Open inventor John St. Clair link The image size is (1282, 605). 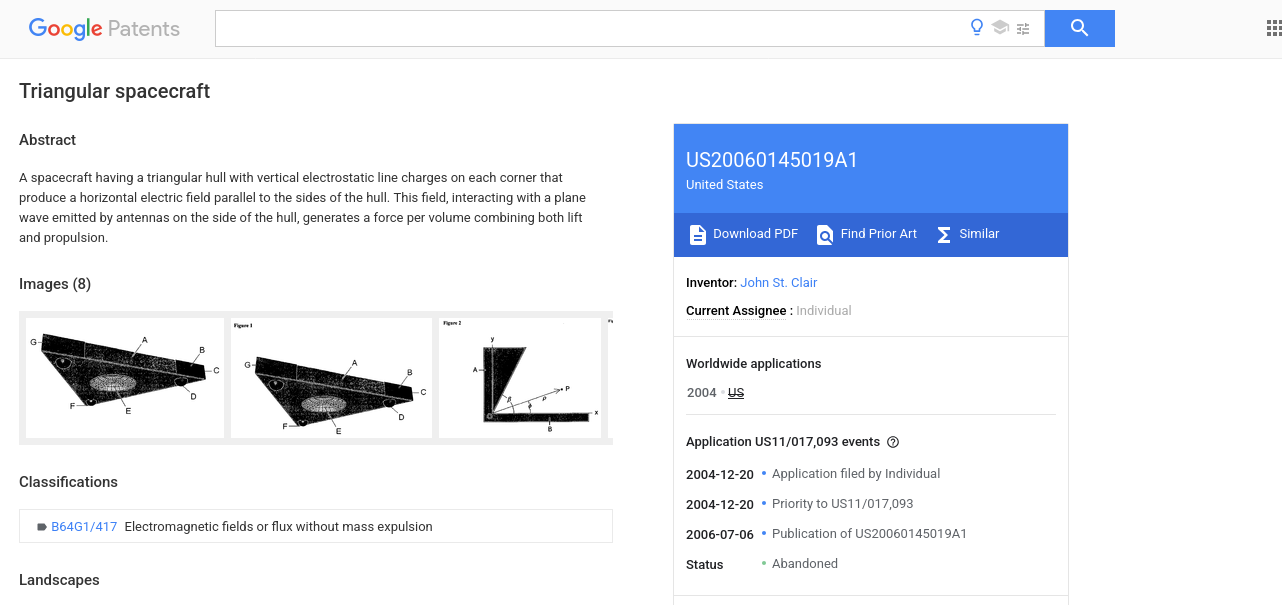coord(778,283)
